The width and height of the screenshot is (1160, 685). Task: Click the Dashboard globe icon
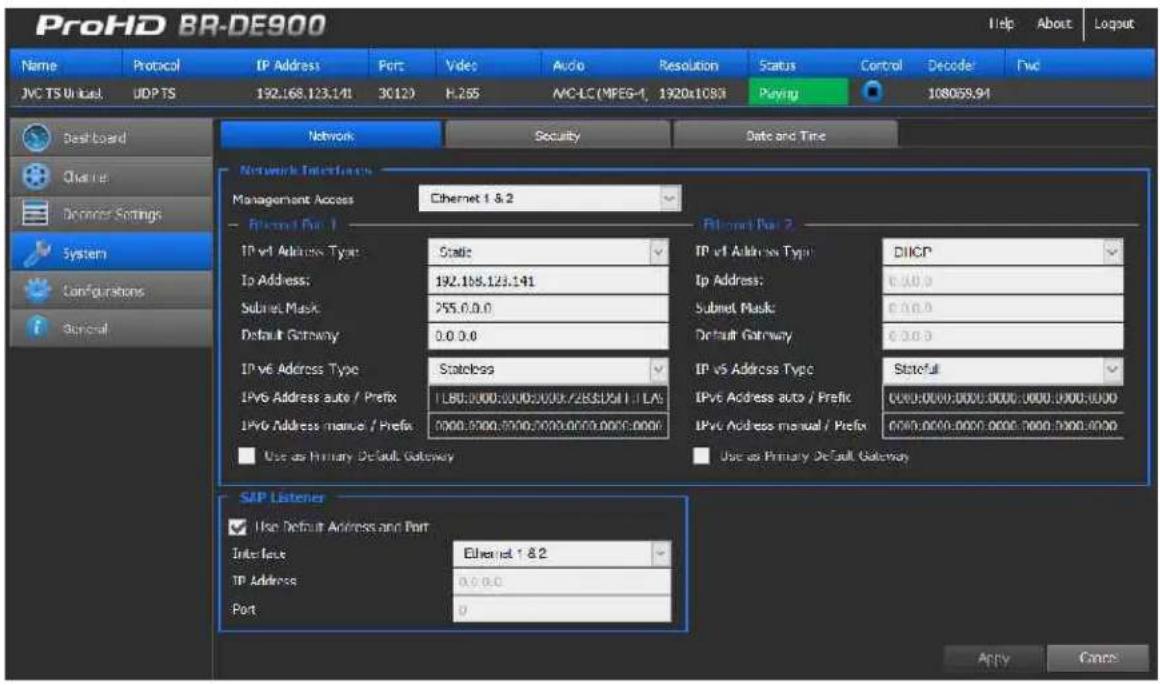coord(36,138)
